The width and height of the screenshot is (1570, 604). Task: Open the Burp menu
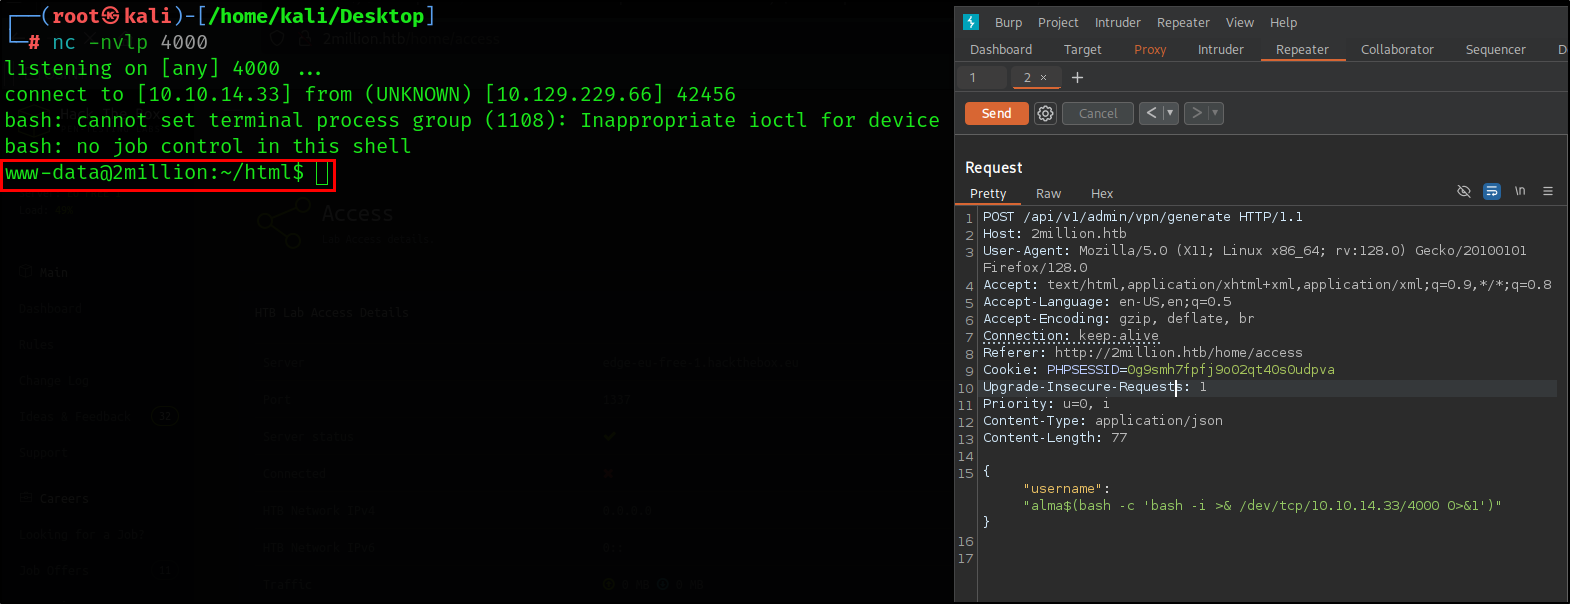click(x=1008, y=22)
